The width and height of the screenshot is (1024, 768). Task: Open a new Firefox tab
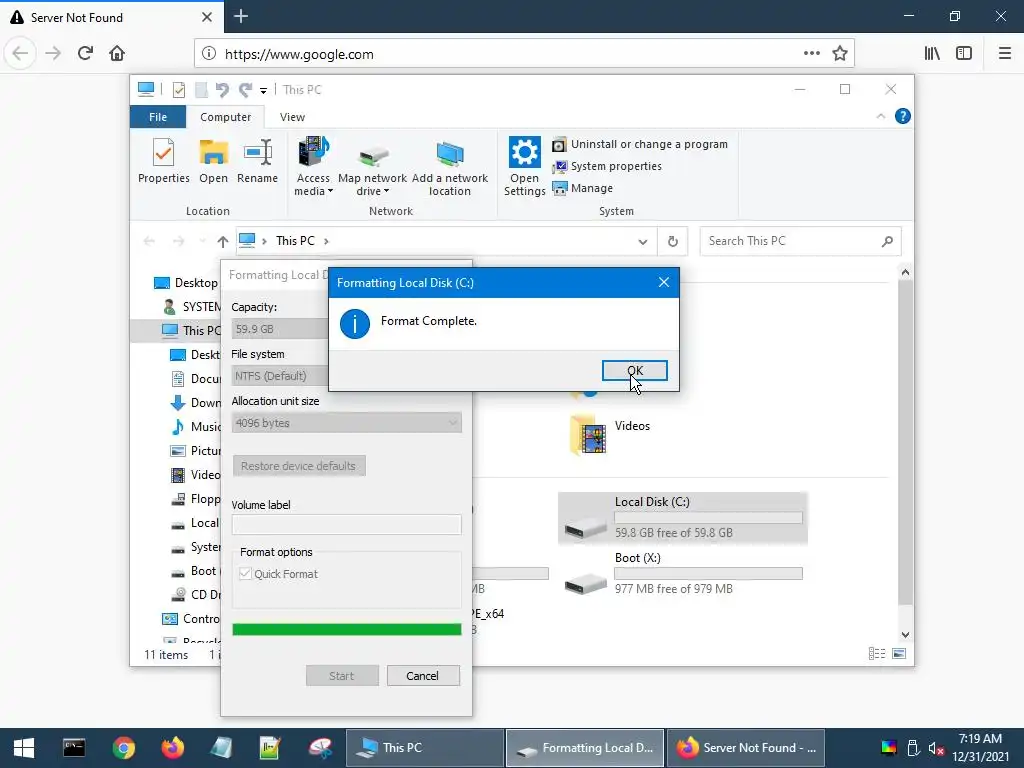(x=240, y=16)
